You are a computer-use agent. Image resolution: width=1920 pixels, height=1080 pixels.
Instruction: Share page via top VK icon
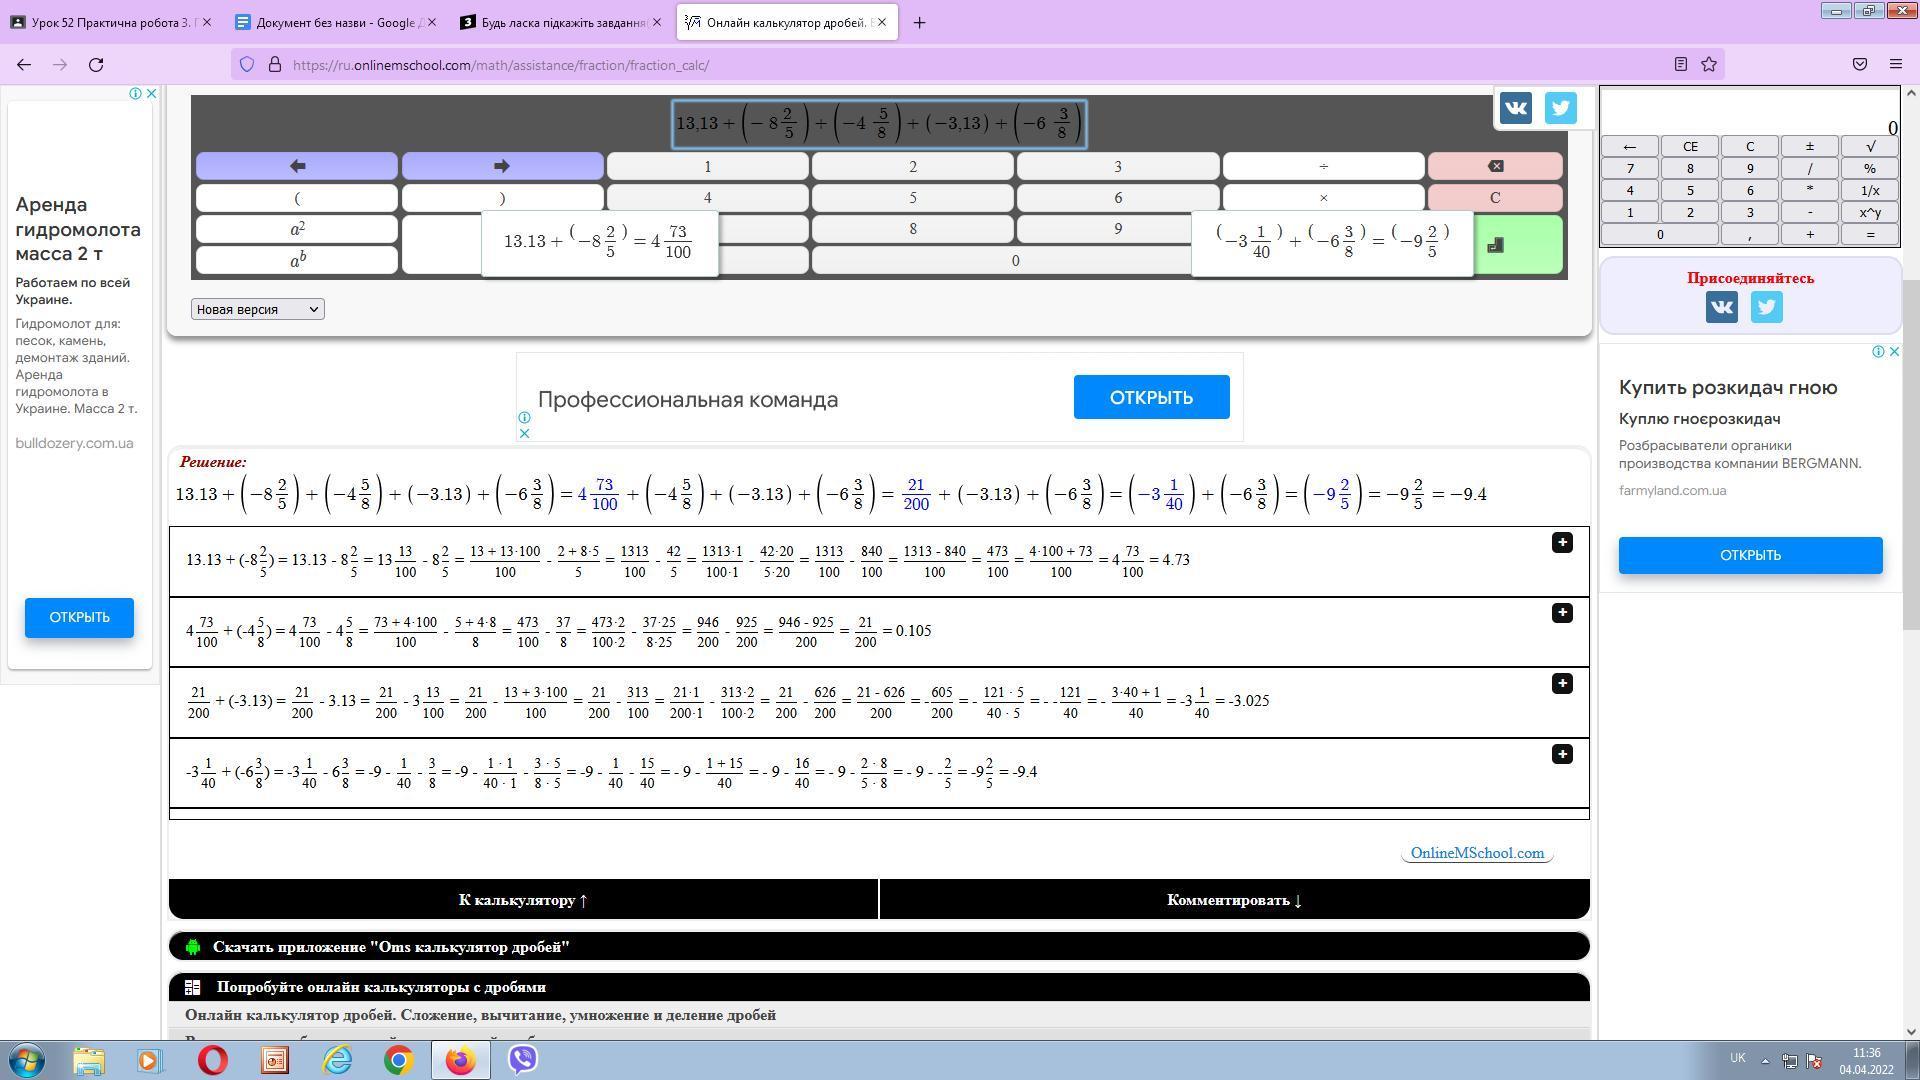pos(1515,108)
